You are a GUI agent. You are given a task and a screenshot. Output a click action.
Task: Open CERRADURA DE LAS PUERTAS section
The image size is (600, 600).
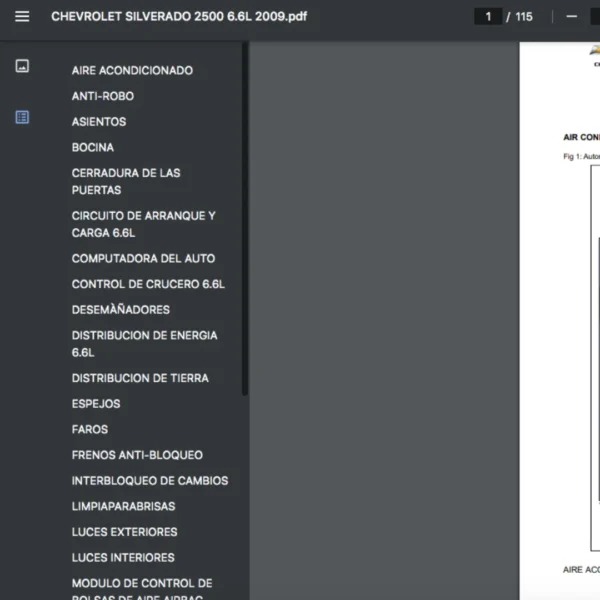pos(125,181)
